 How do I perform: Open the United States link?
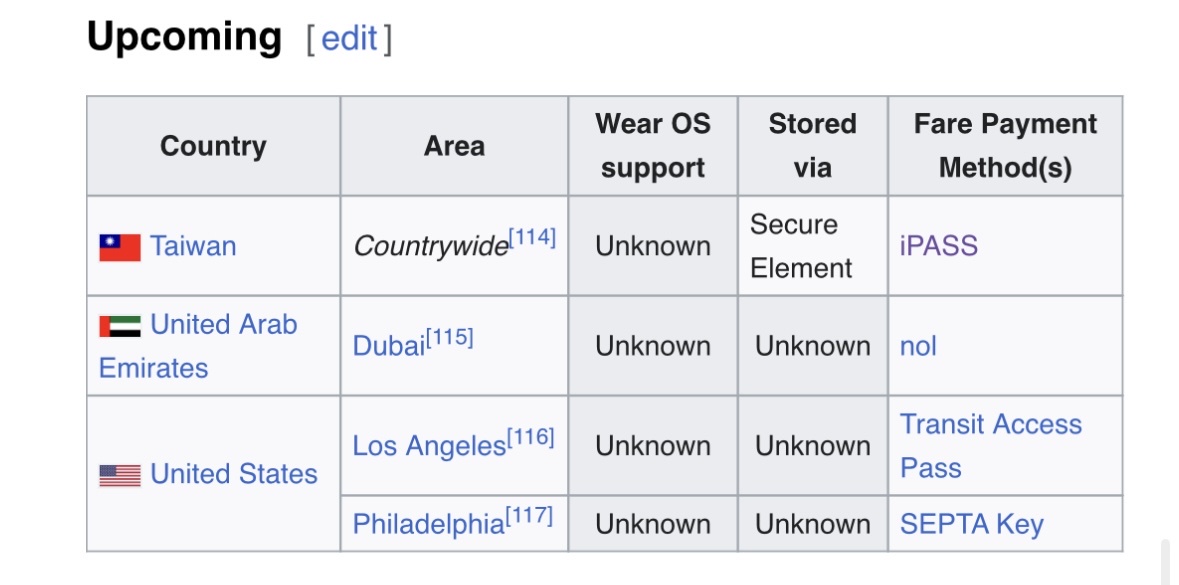234,474
